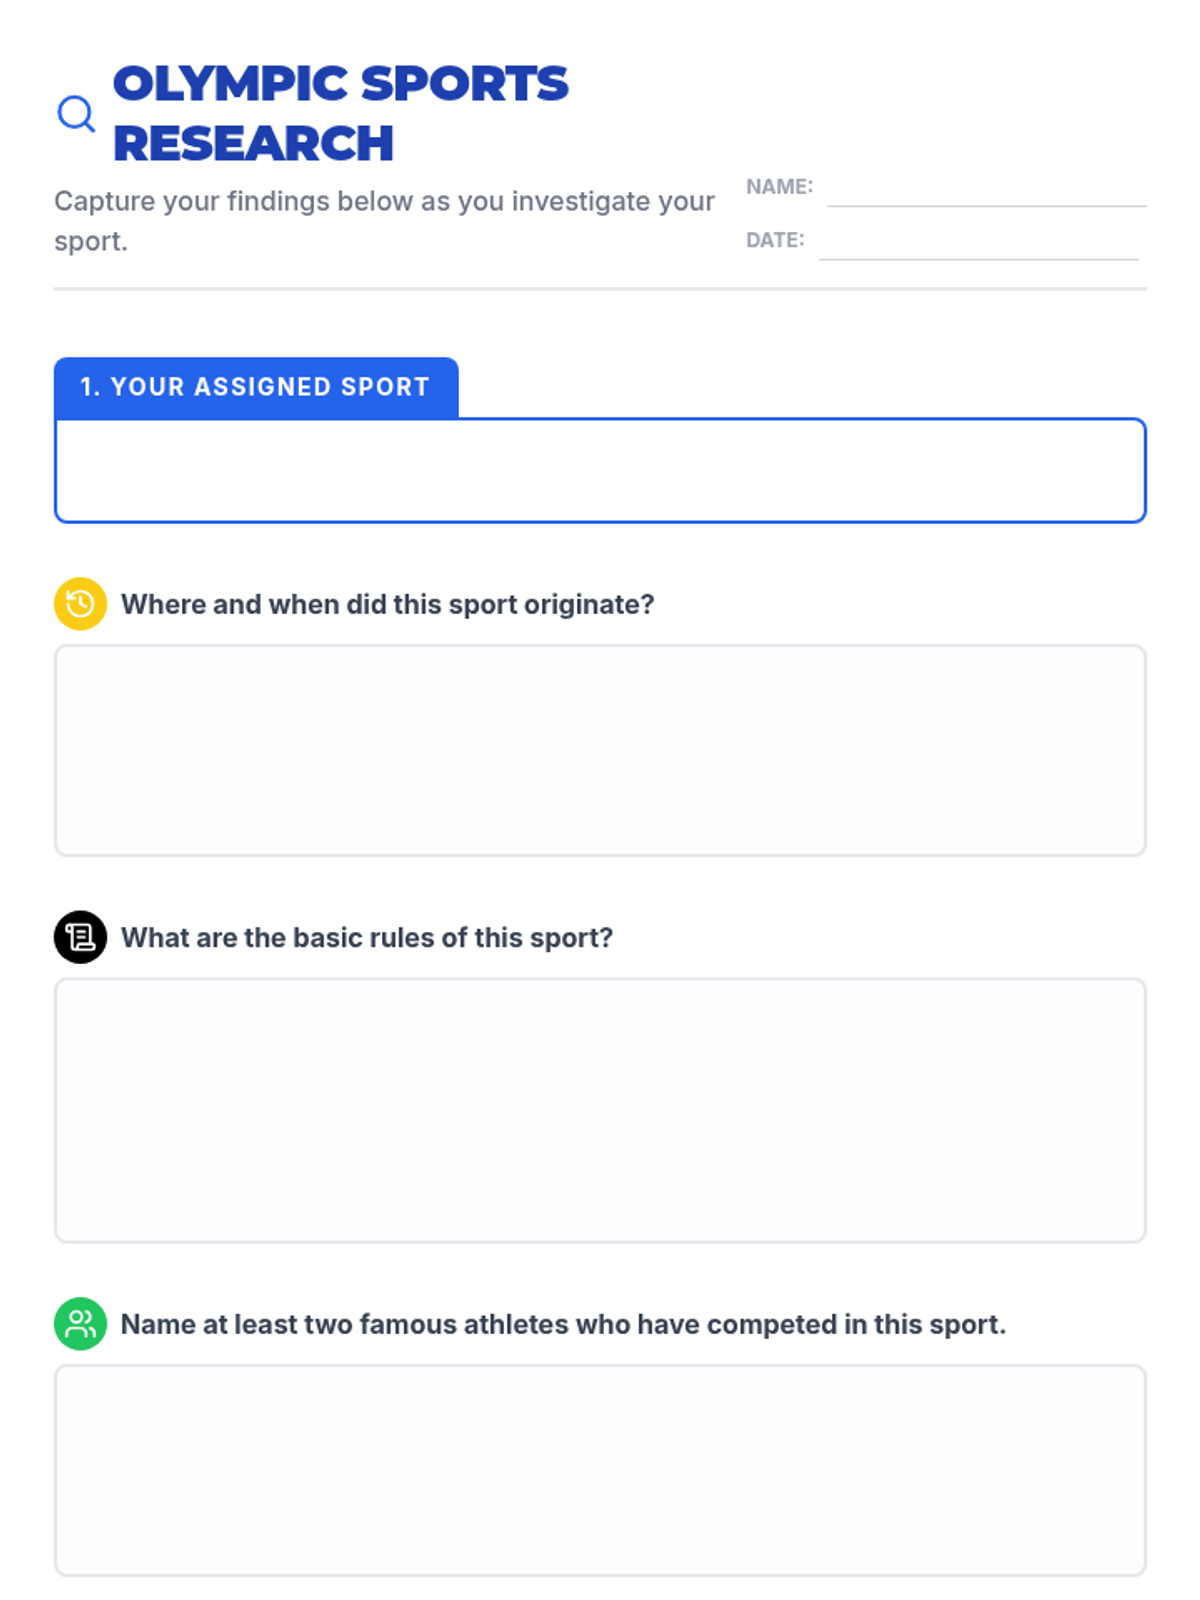Click the 'OLYMPIC SPORTS' heading line
This screenshot has width=1200, height=1600.
[340, 84]
